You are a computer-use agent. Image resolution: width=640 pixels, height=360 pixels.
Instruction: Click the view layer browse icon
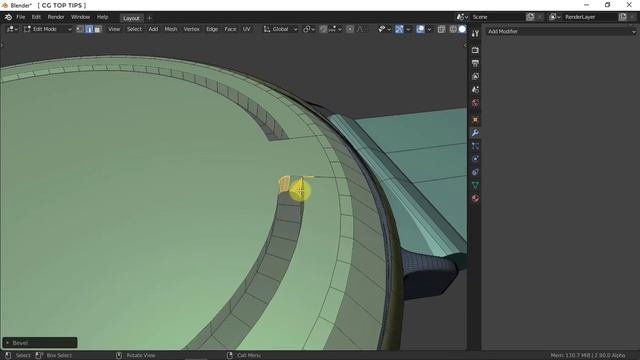[555, 17]
